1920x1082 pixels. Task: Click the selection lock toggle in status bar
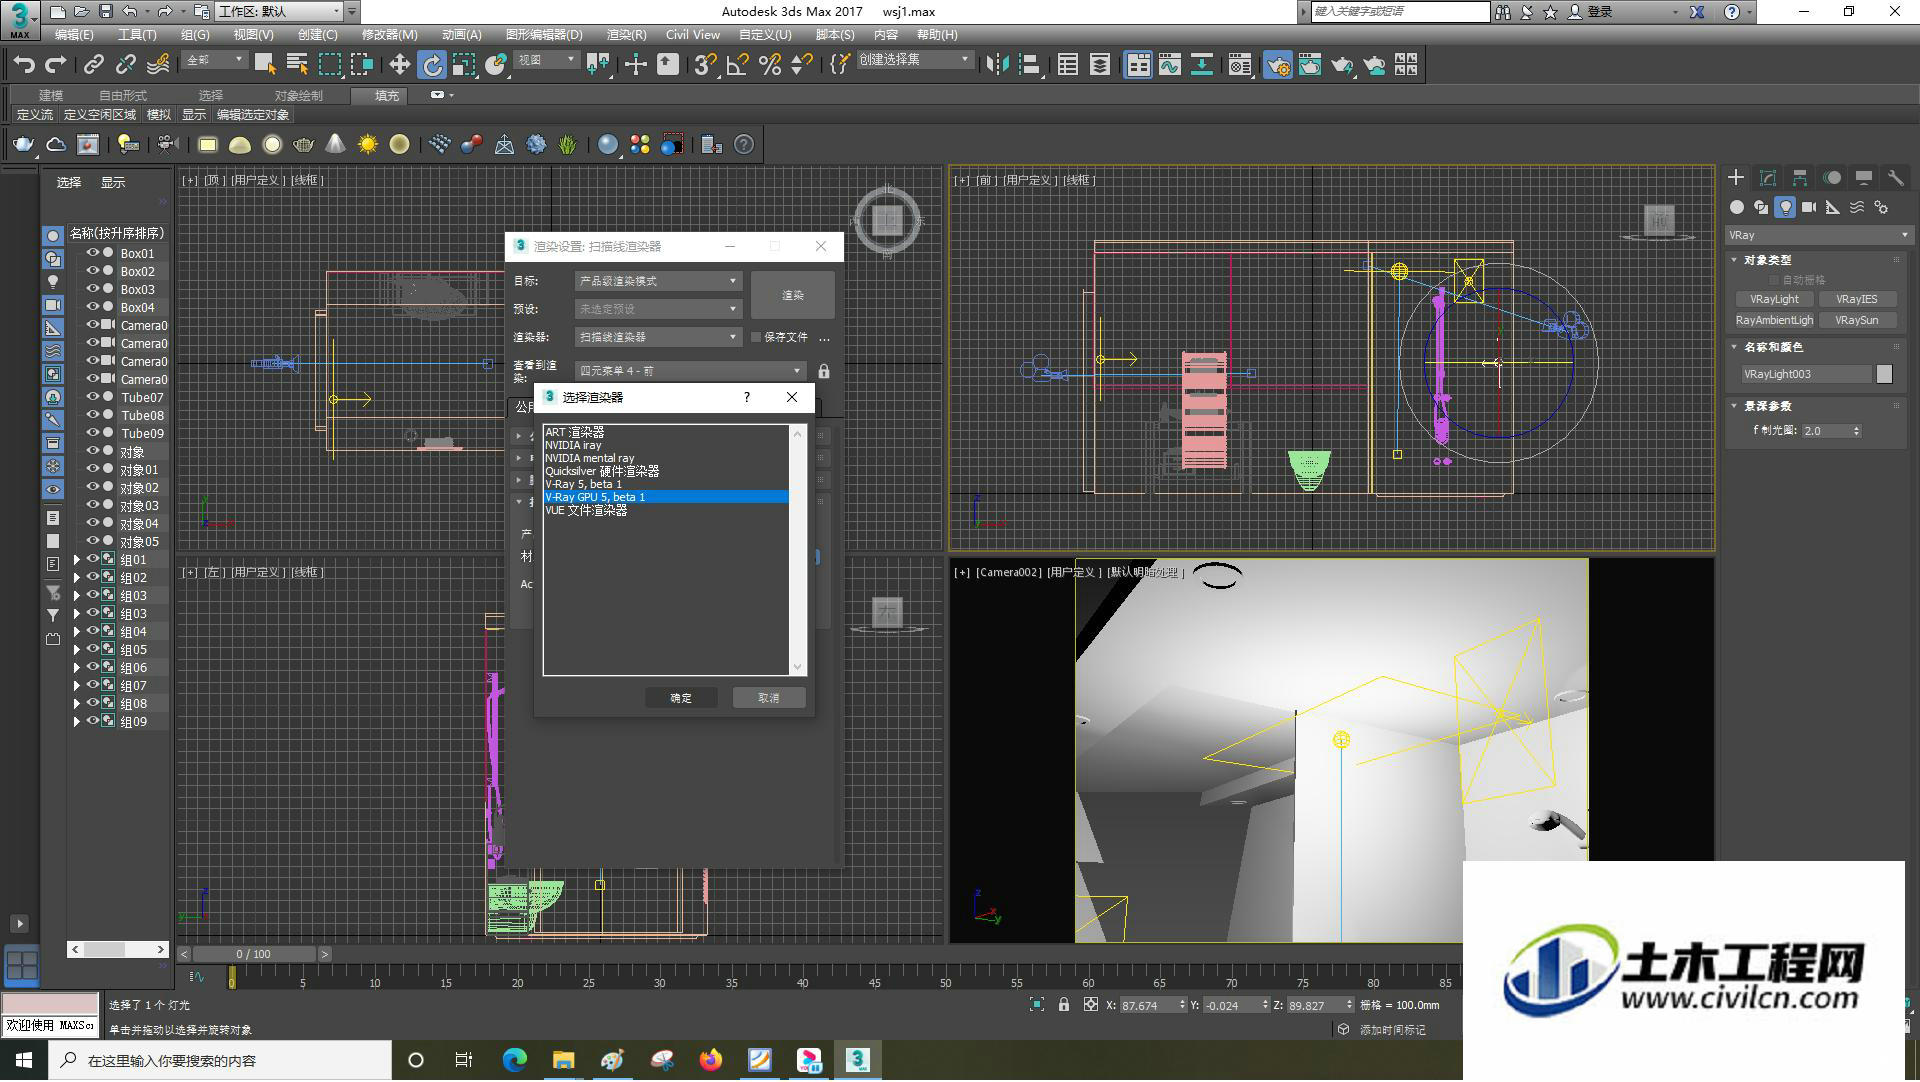click(1064, 1005)
